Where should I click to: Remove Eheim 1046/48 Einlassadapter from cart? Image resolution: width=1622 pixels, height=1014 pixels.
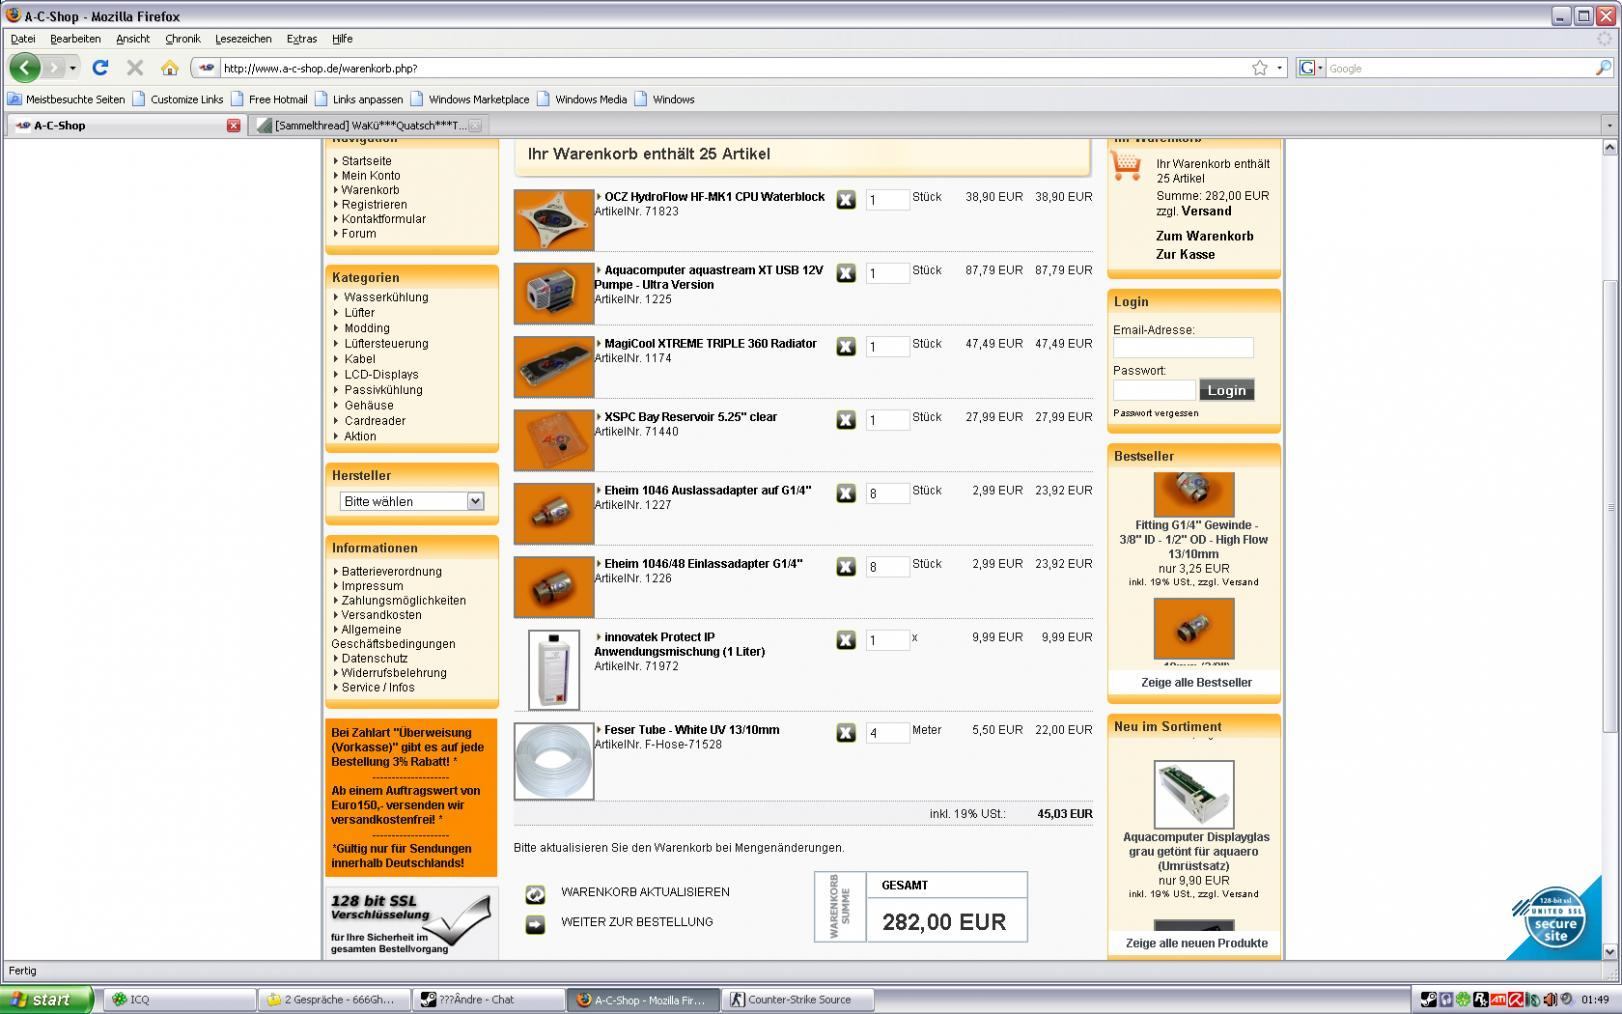(846, 567)
